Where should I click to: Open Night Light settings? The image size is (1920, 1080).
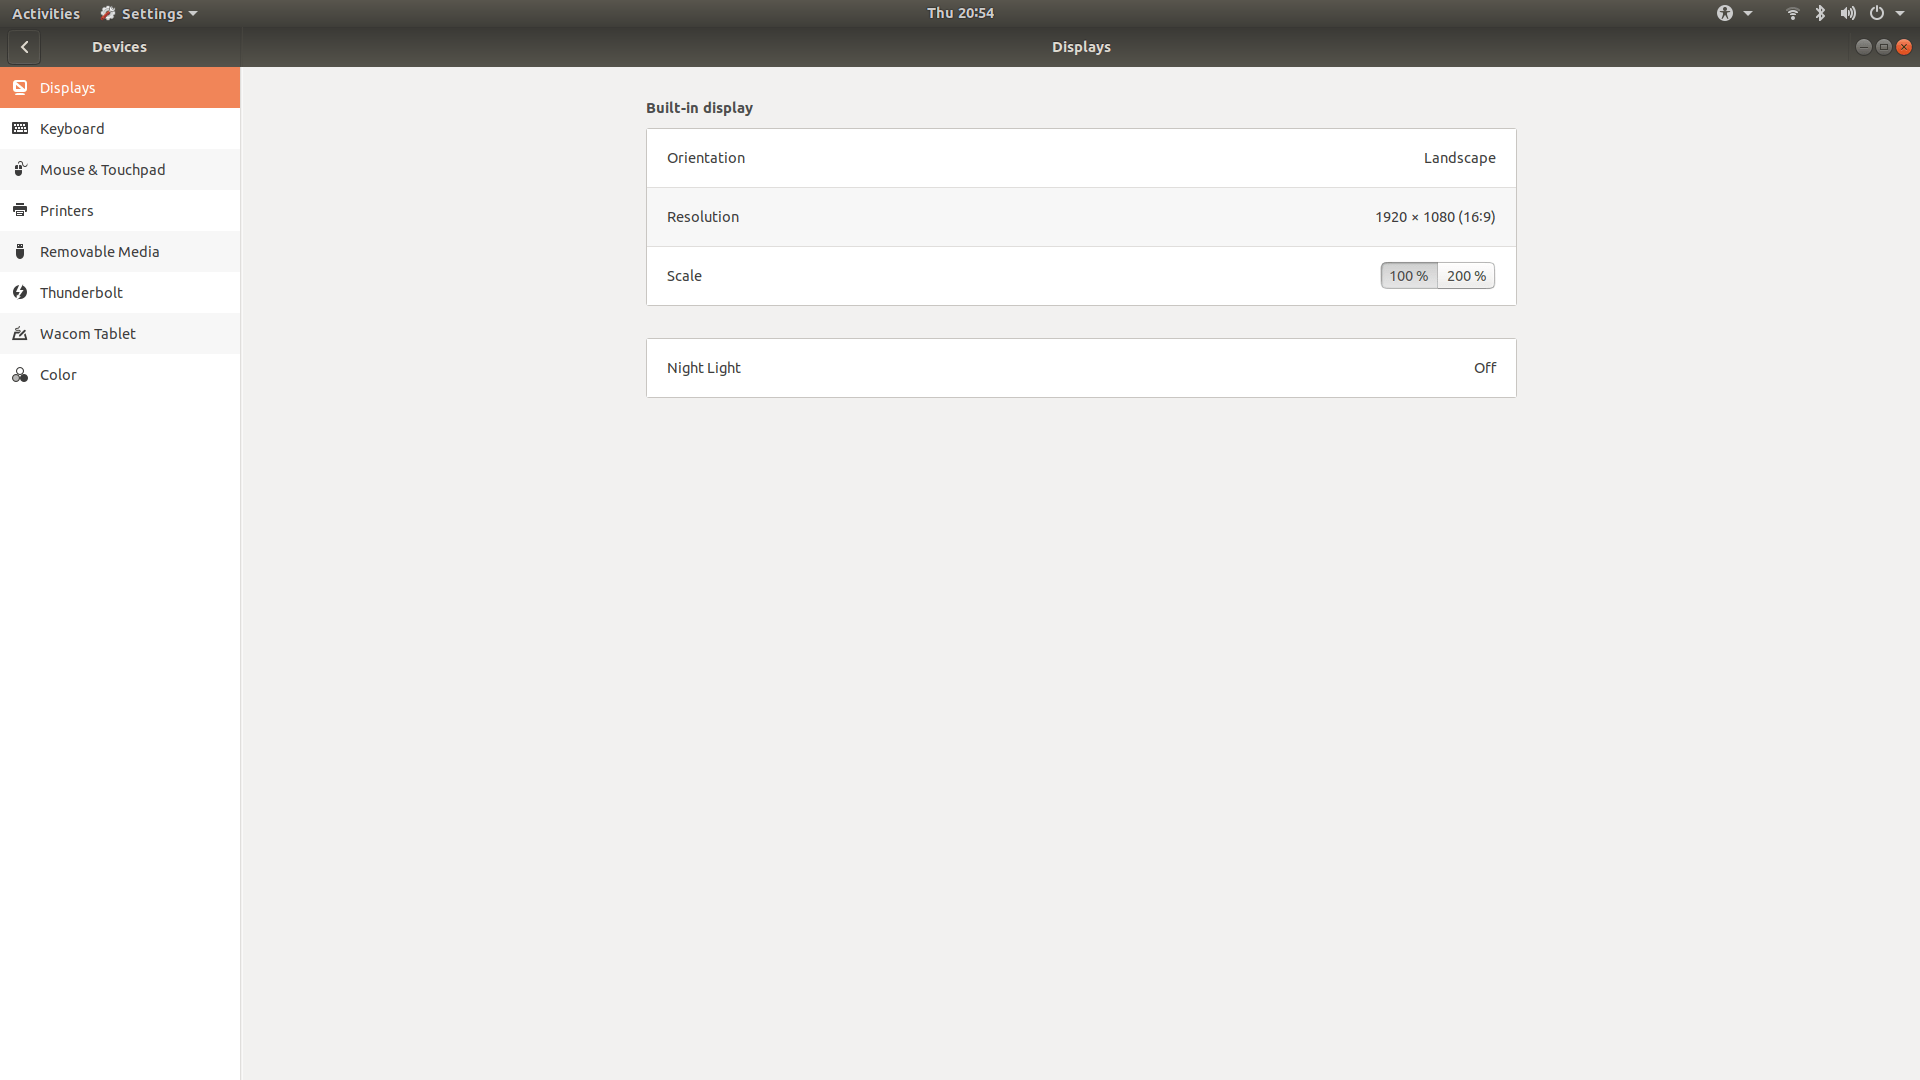coord(1081,367)
